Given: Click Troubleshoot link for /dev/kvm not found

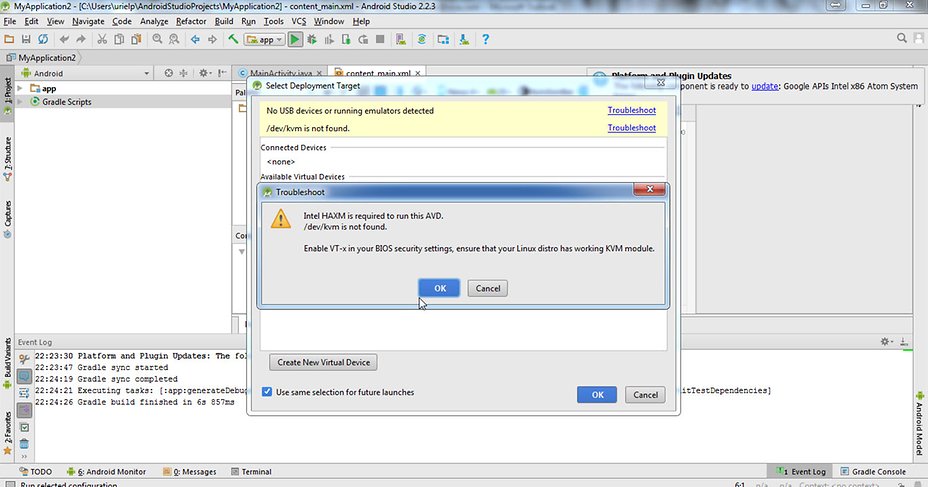Looking at the screenshot, I should 631,128.
